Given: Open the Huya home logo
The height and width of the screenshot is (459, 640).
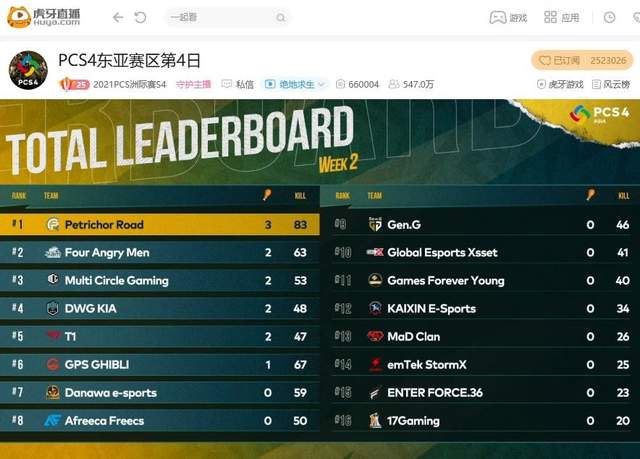Looking at the screenshot, I should (x=43, y=17).
